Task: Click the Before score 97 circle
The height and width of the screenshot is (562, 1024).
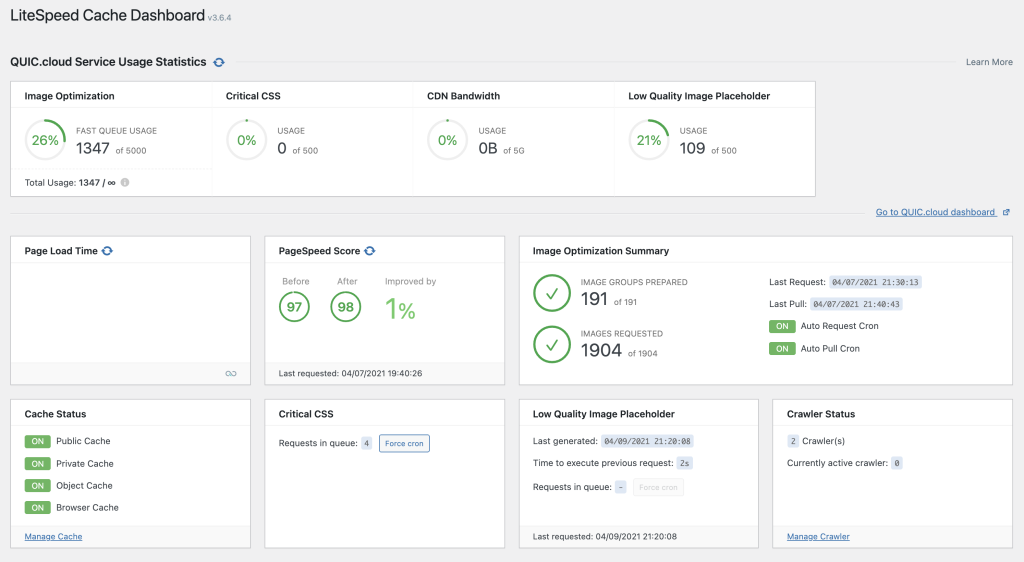Action: [295, 307]
